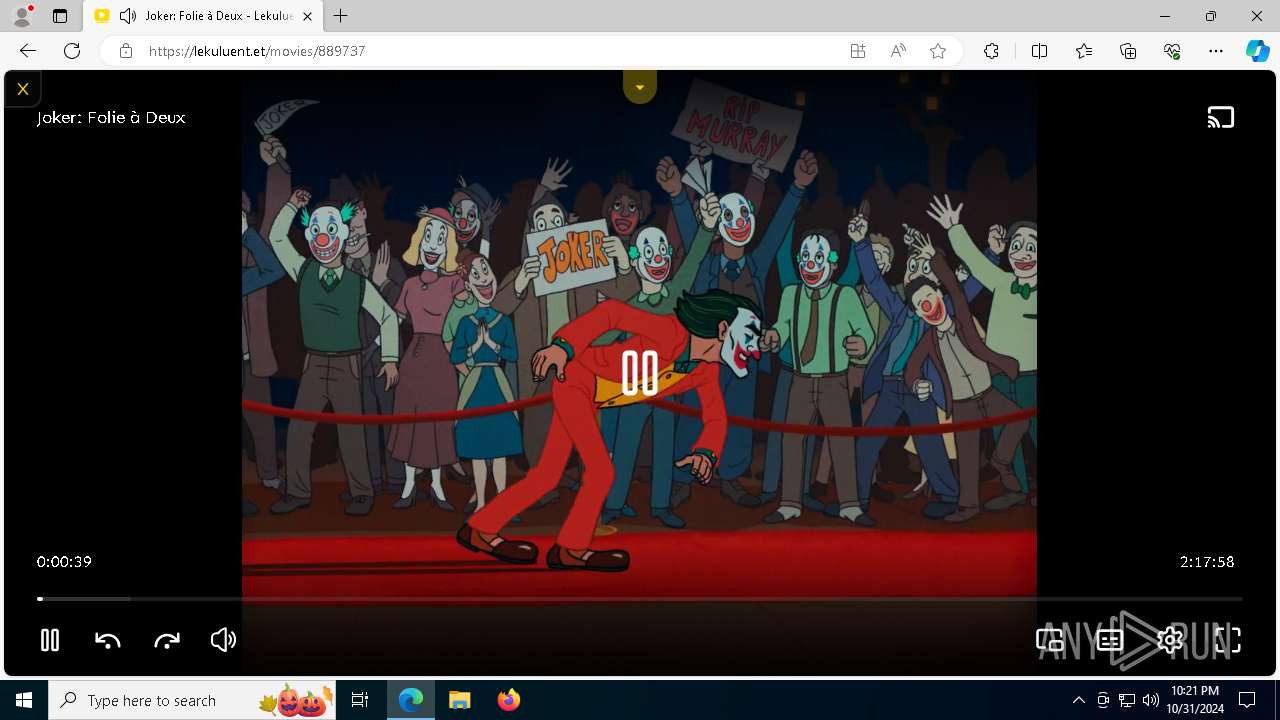1280x720 pixels.
Task: Open the Favorites list
Action: 1084,51
